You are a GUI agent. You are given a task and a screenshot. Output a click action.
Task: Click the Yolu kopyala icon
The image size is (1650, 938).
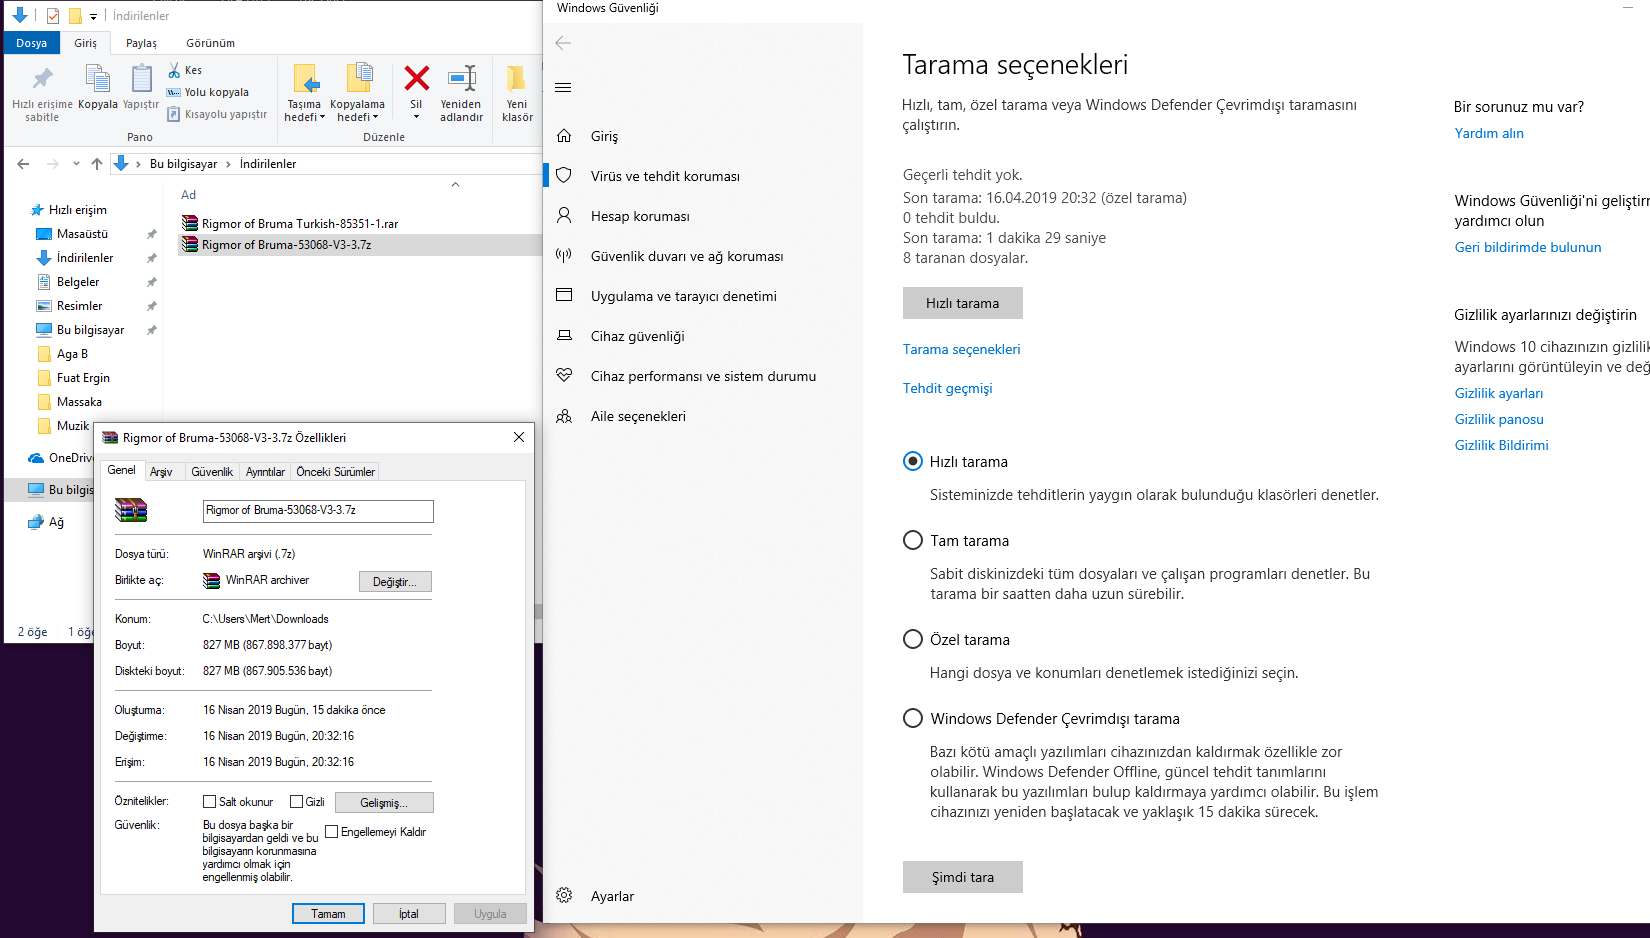pos(174,92)
